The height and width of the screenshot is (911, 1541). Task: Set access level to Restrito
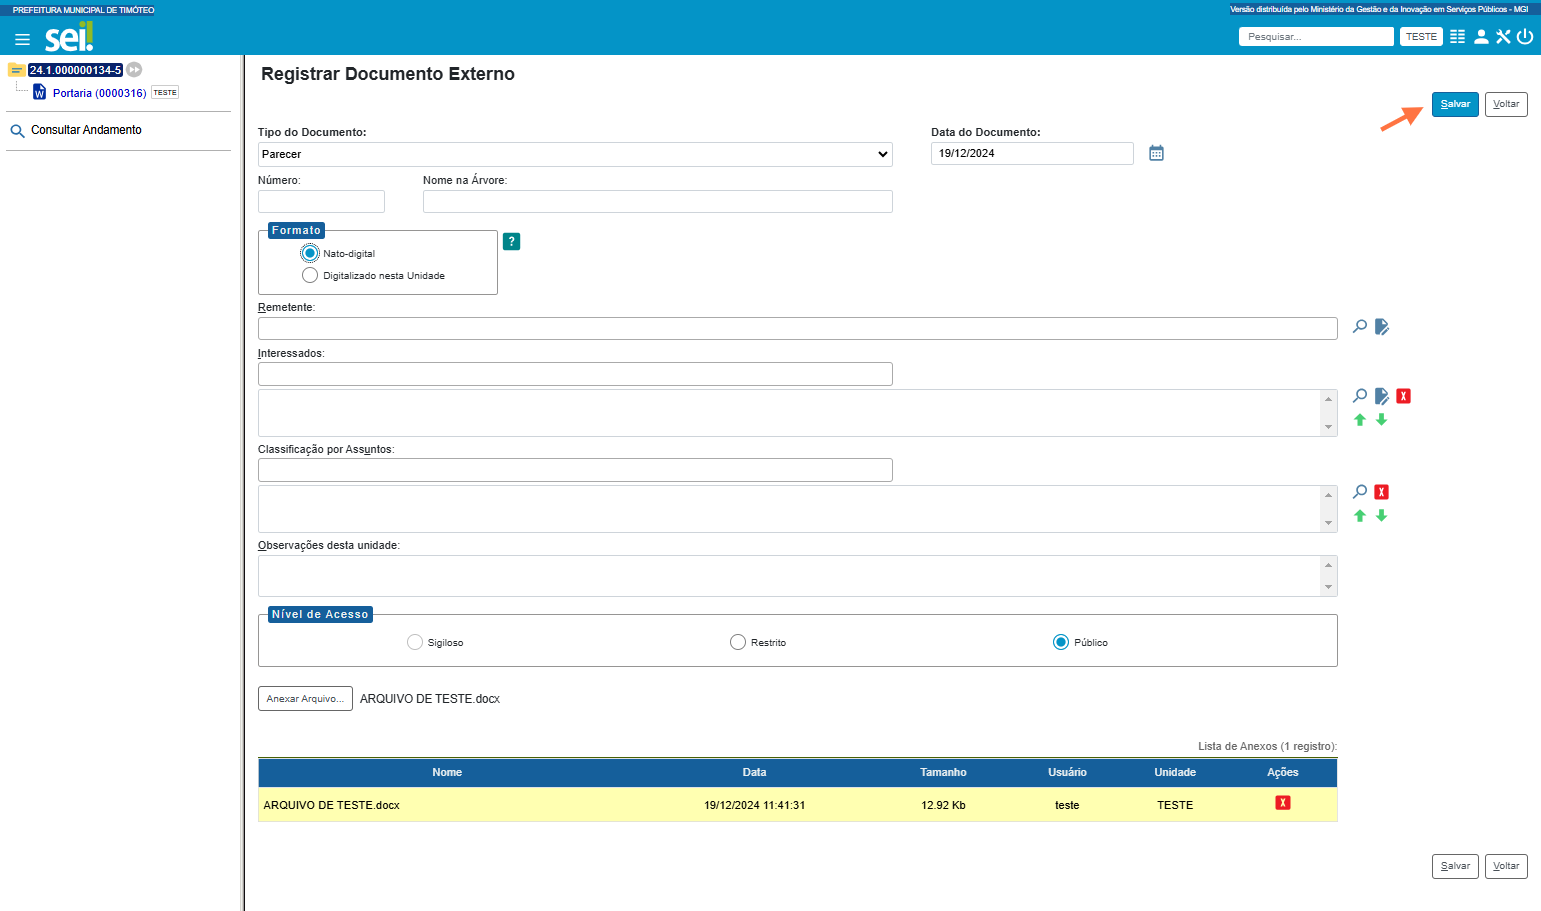tap(738, 642)
